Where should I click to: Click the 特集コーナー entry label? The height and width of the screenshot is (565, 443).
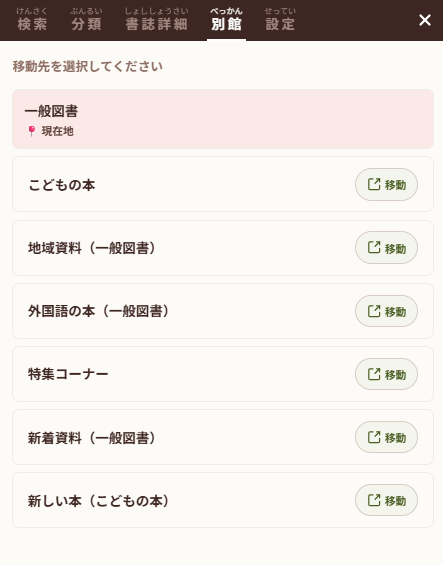68,374
